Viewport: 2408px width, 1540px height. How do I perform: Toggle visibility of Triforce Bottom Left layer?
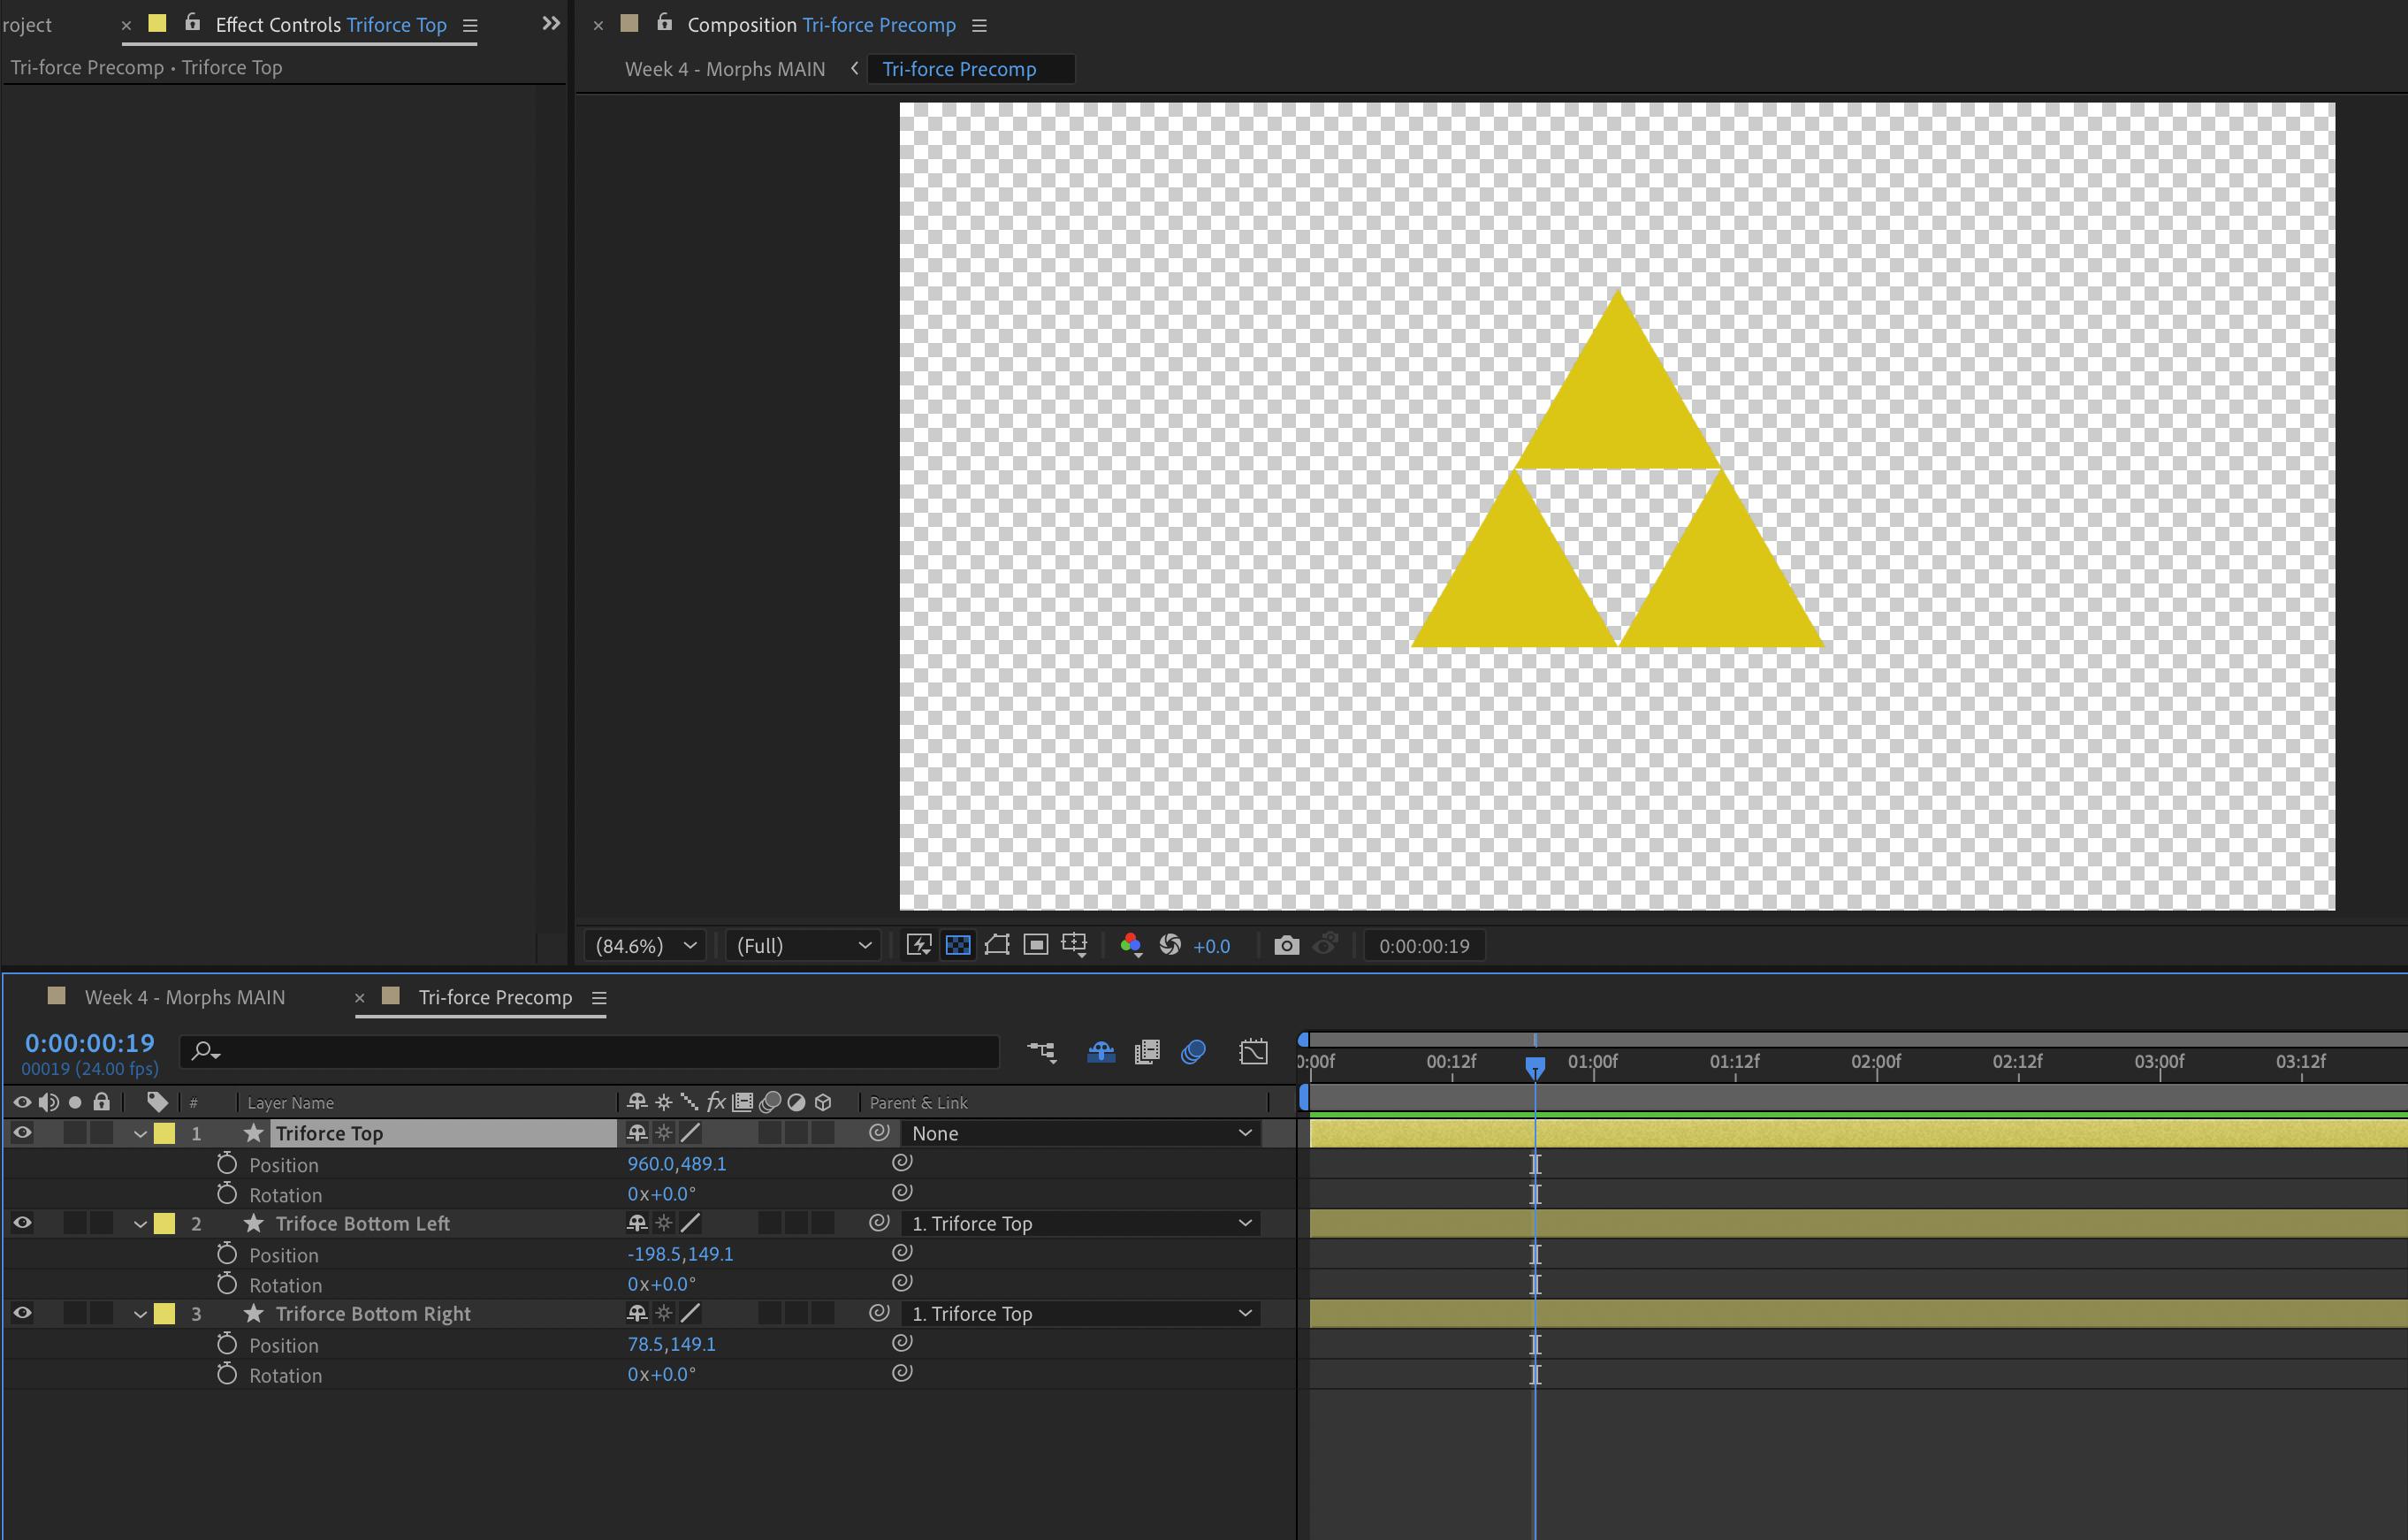tap(23, 1224)
